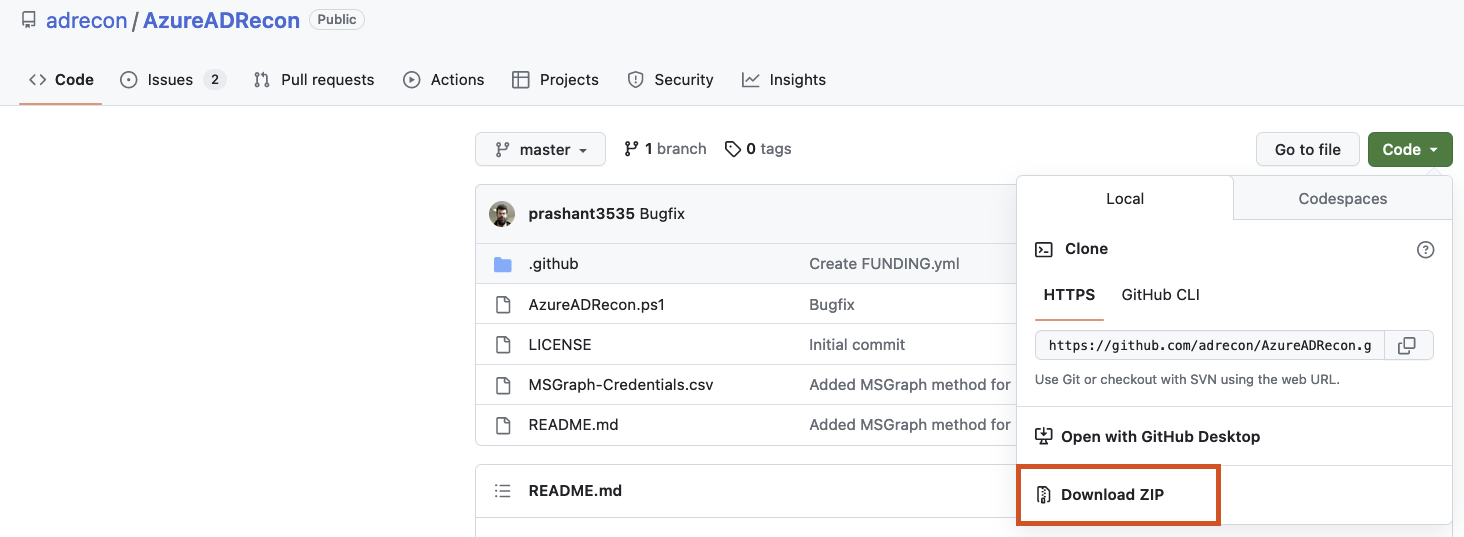Collapse the green Code dropdown button

pos(1410,150)
